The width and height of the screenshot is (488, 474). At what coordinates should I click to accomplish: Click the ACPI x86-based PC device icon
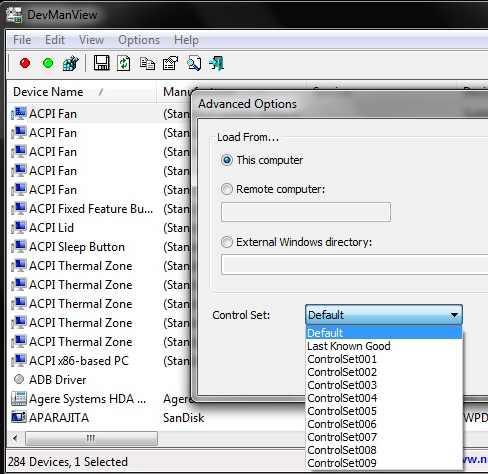click(19, 360)
